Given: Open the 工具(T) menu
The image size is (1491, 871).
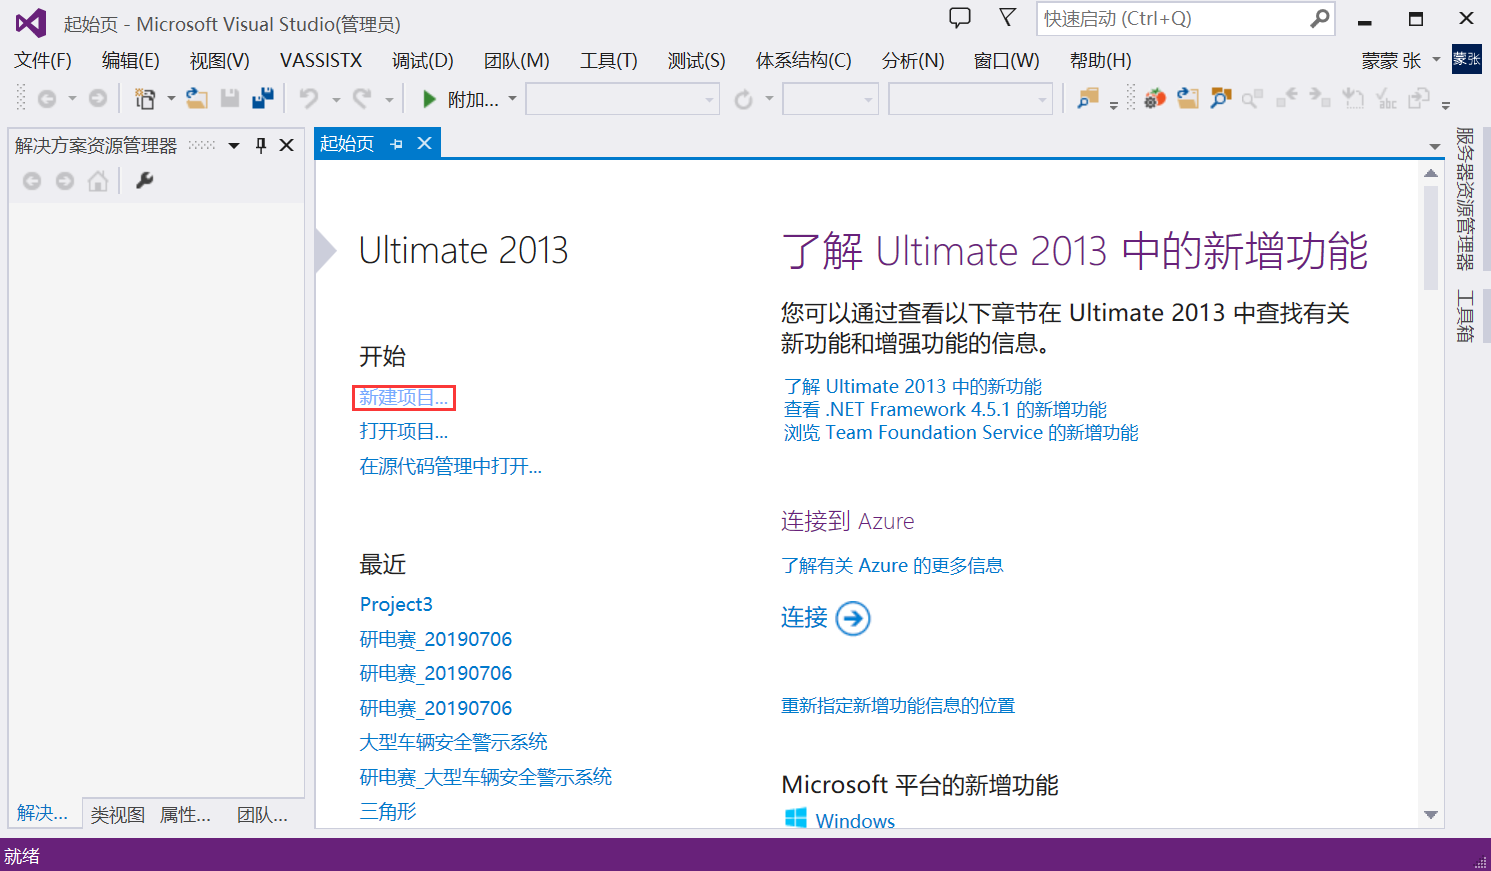Looking at the screenshot, I should point(608,60).
